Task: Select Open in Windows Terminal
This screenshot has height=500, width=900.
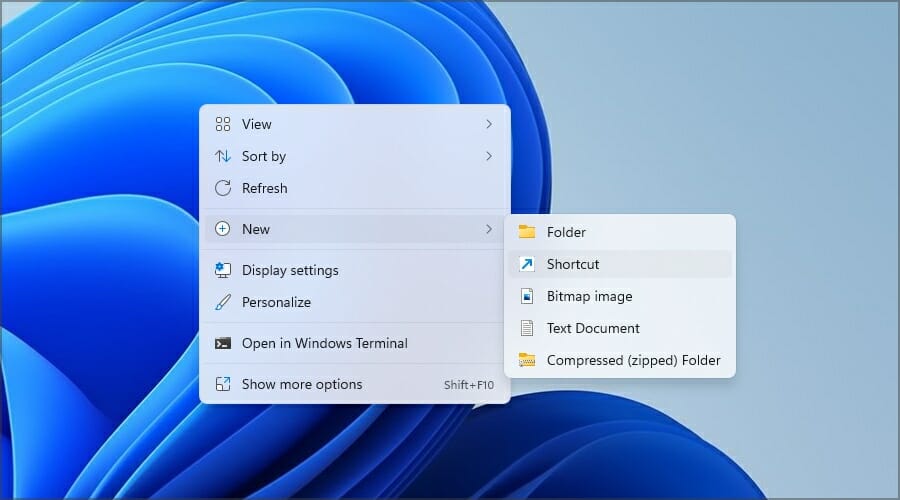Action: click(355, 343)
